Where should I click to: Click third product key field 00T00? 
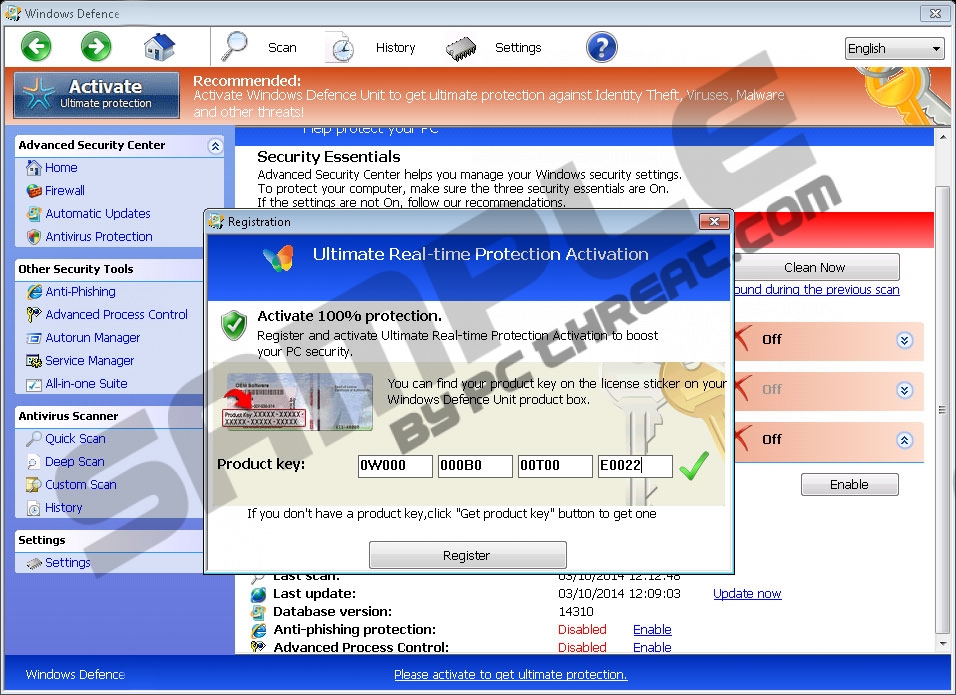pos(555,466)
